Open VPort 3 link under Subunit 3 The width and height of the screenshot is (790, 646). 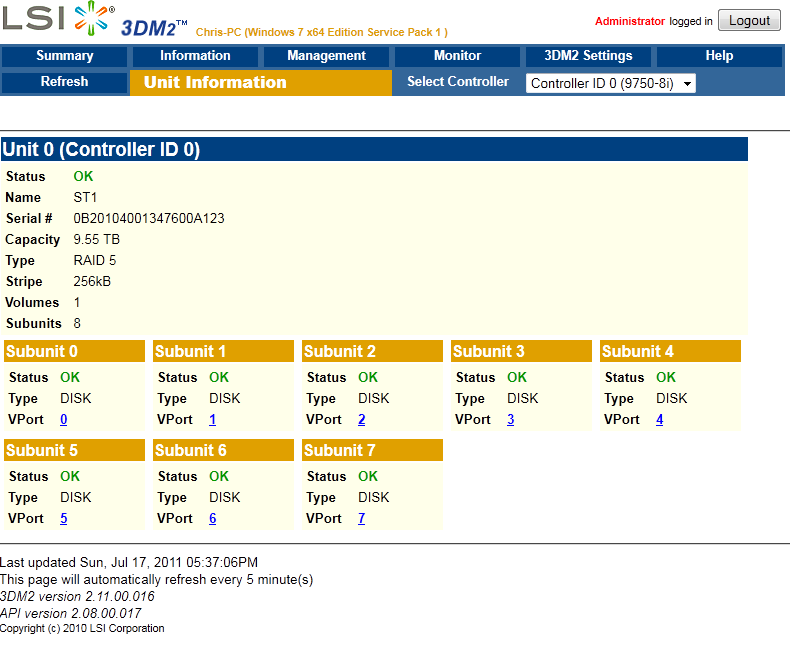click(510, 419)
